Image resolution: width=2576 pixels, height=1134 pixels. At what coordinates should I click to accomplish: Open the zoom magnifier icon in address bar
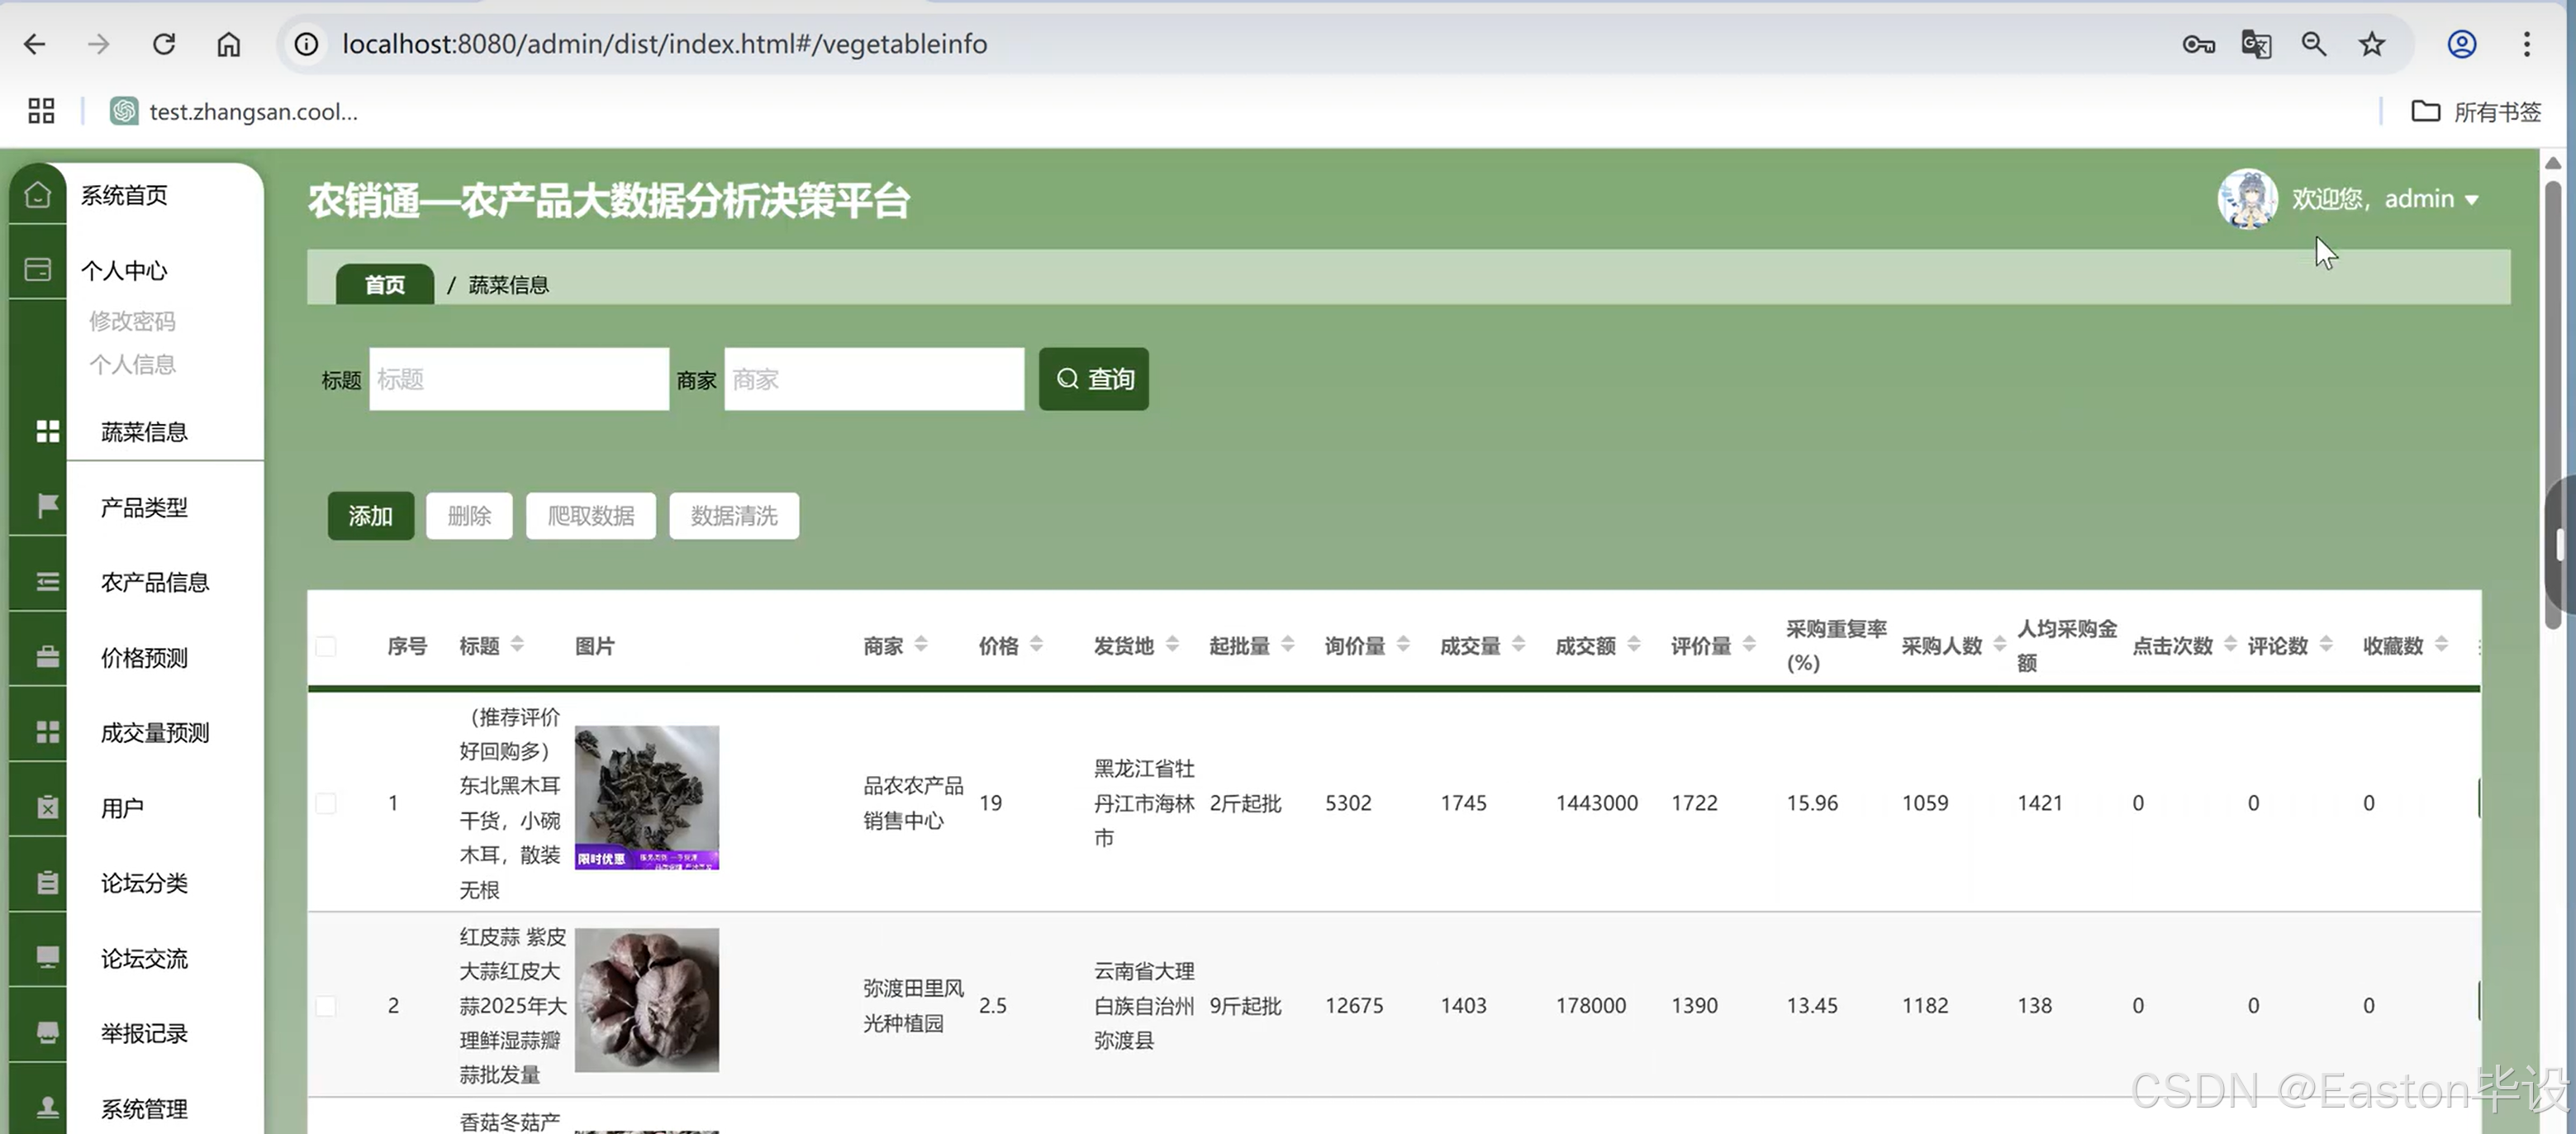click(x=2314, y=44)
